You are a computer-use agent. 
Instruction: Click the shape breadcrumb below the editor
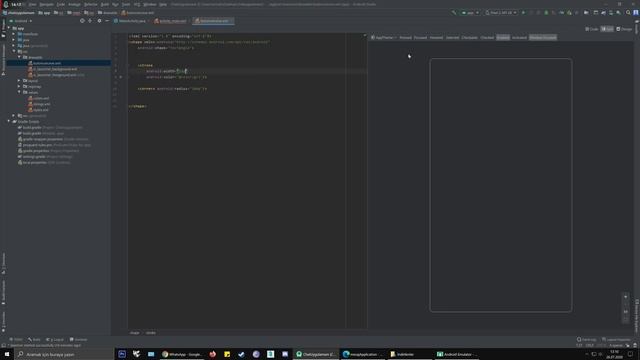click(134, 333)
